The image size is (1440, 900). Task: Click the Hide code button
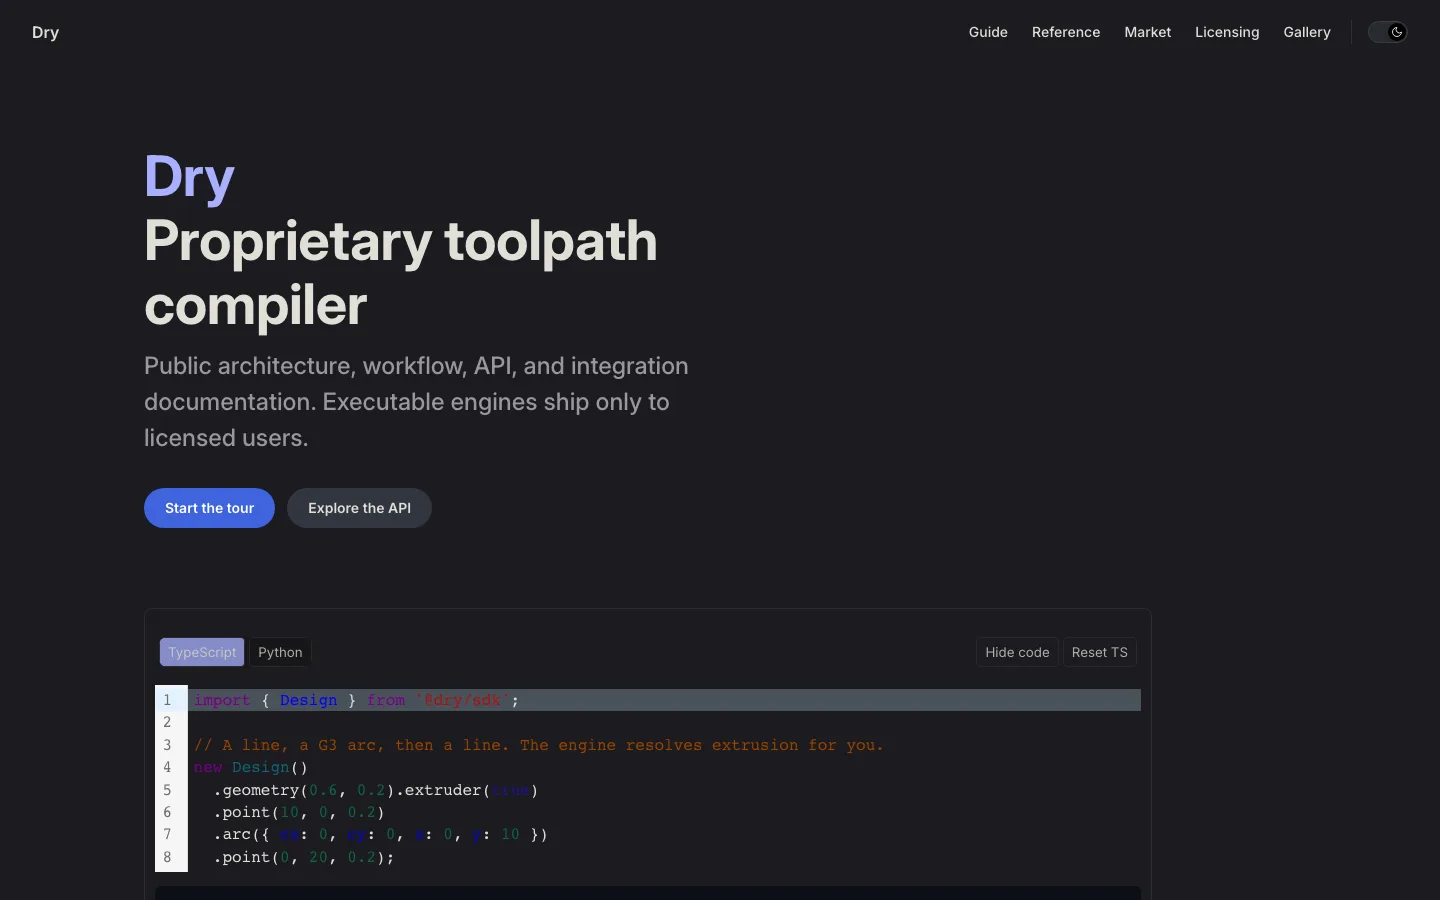coord(1017,652)
